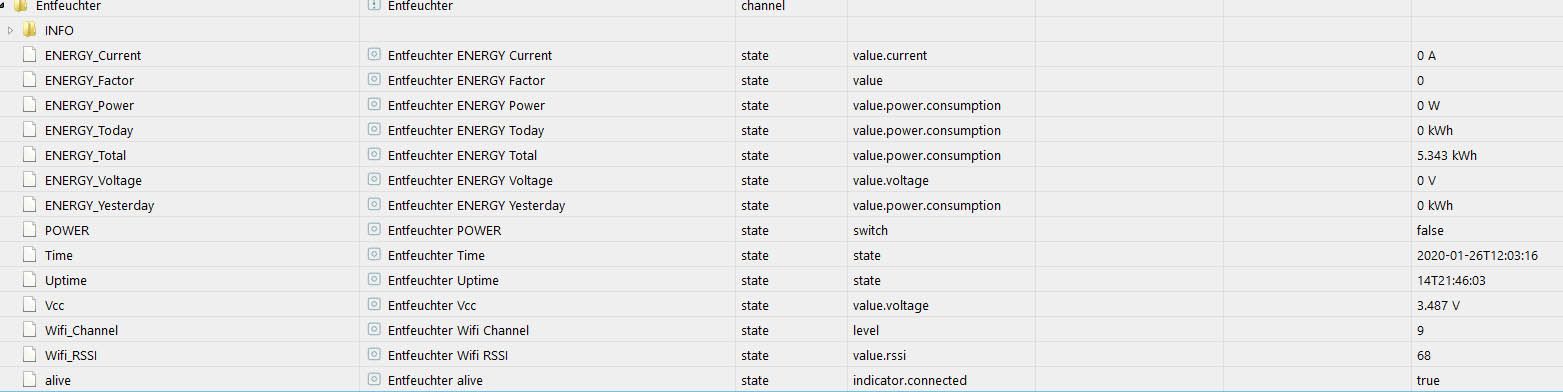The image size is (1563, 392).
Task: Click the Uptime tree entry
Action: coord(66,280)
